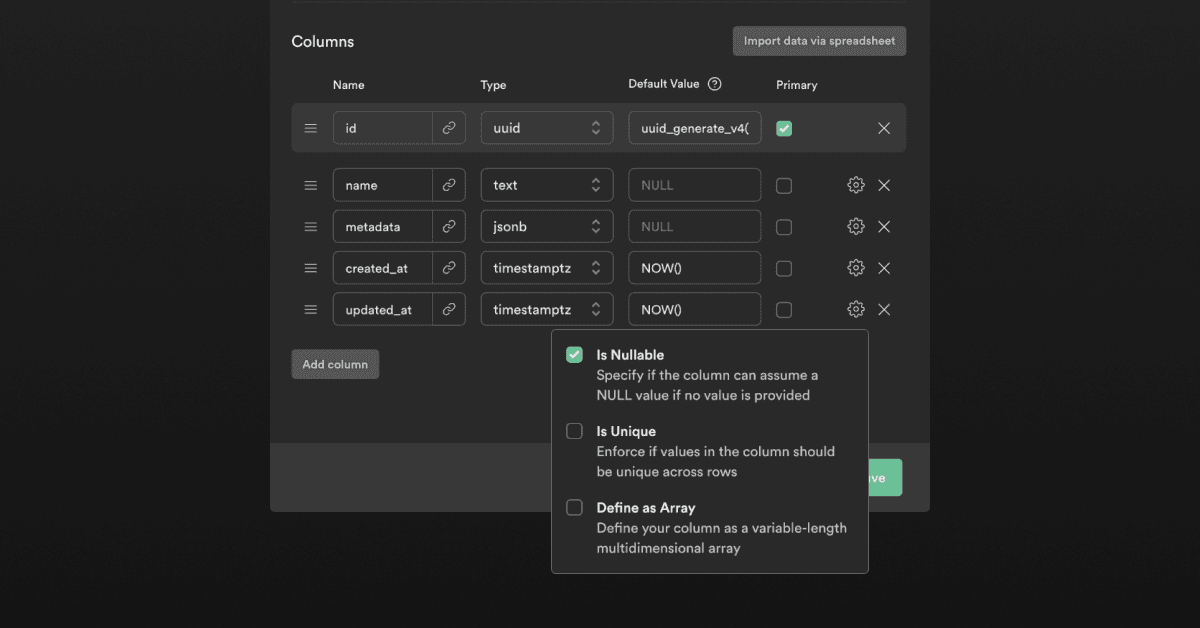This screenshot has height=628, width=1200.
Task: Open the timestamptz type dropdown for created_at
Action: (546, 268)
